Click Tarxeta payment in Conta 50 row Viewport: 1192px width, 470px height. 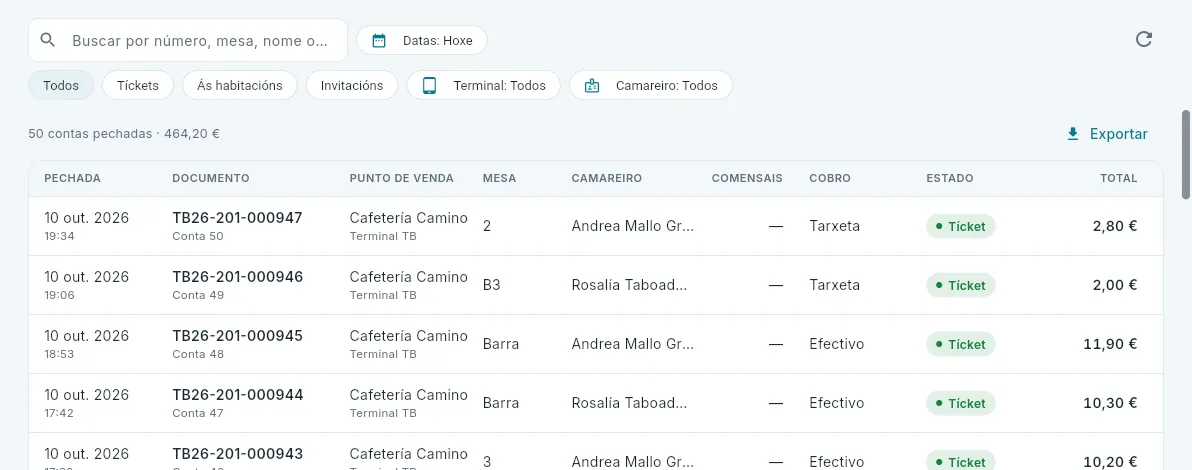coord(835,226)
